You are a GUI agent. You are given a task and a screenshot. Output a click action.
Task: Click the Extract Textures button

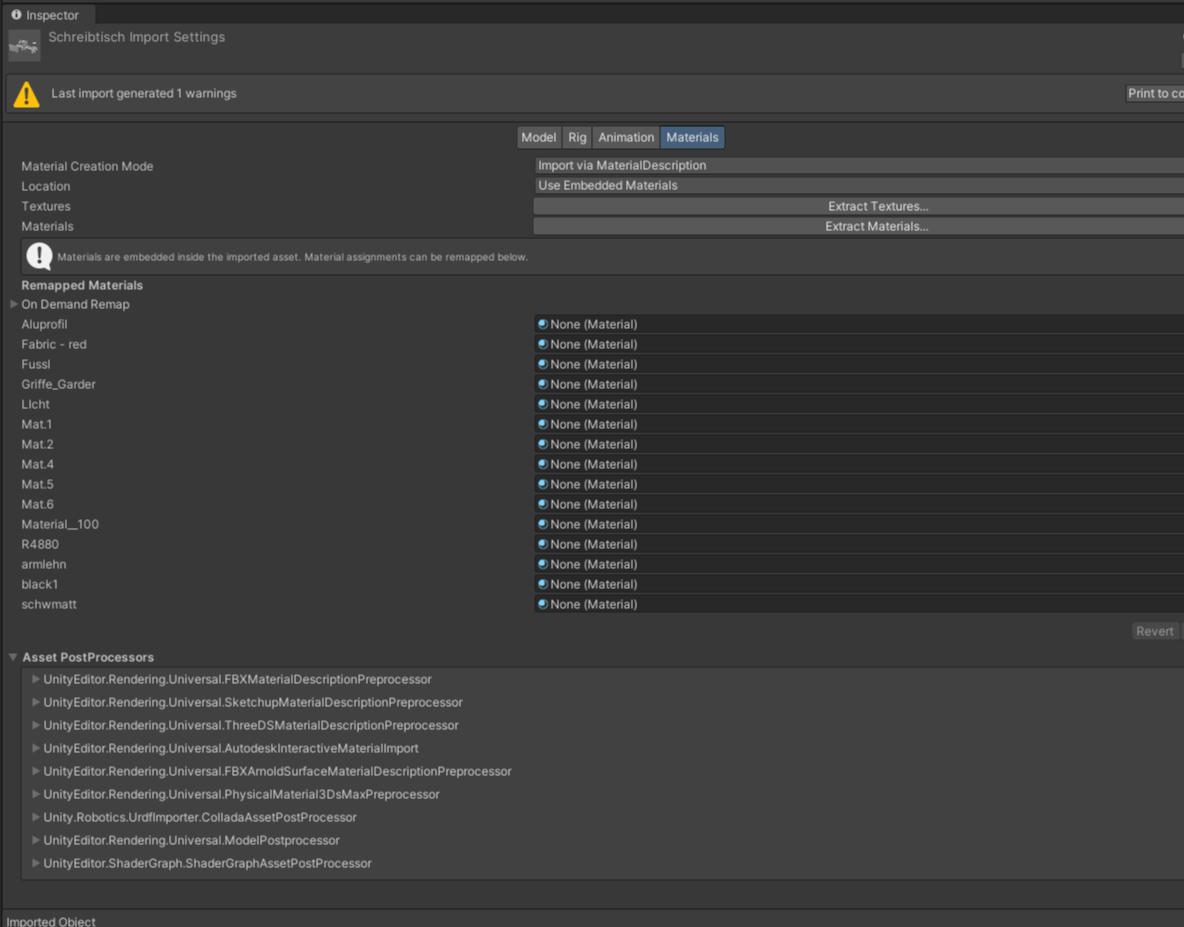859,206
